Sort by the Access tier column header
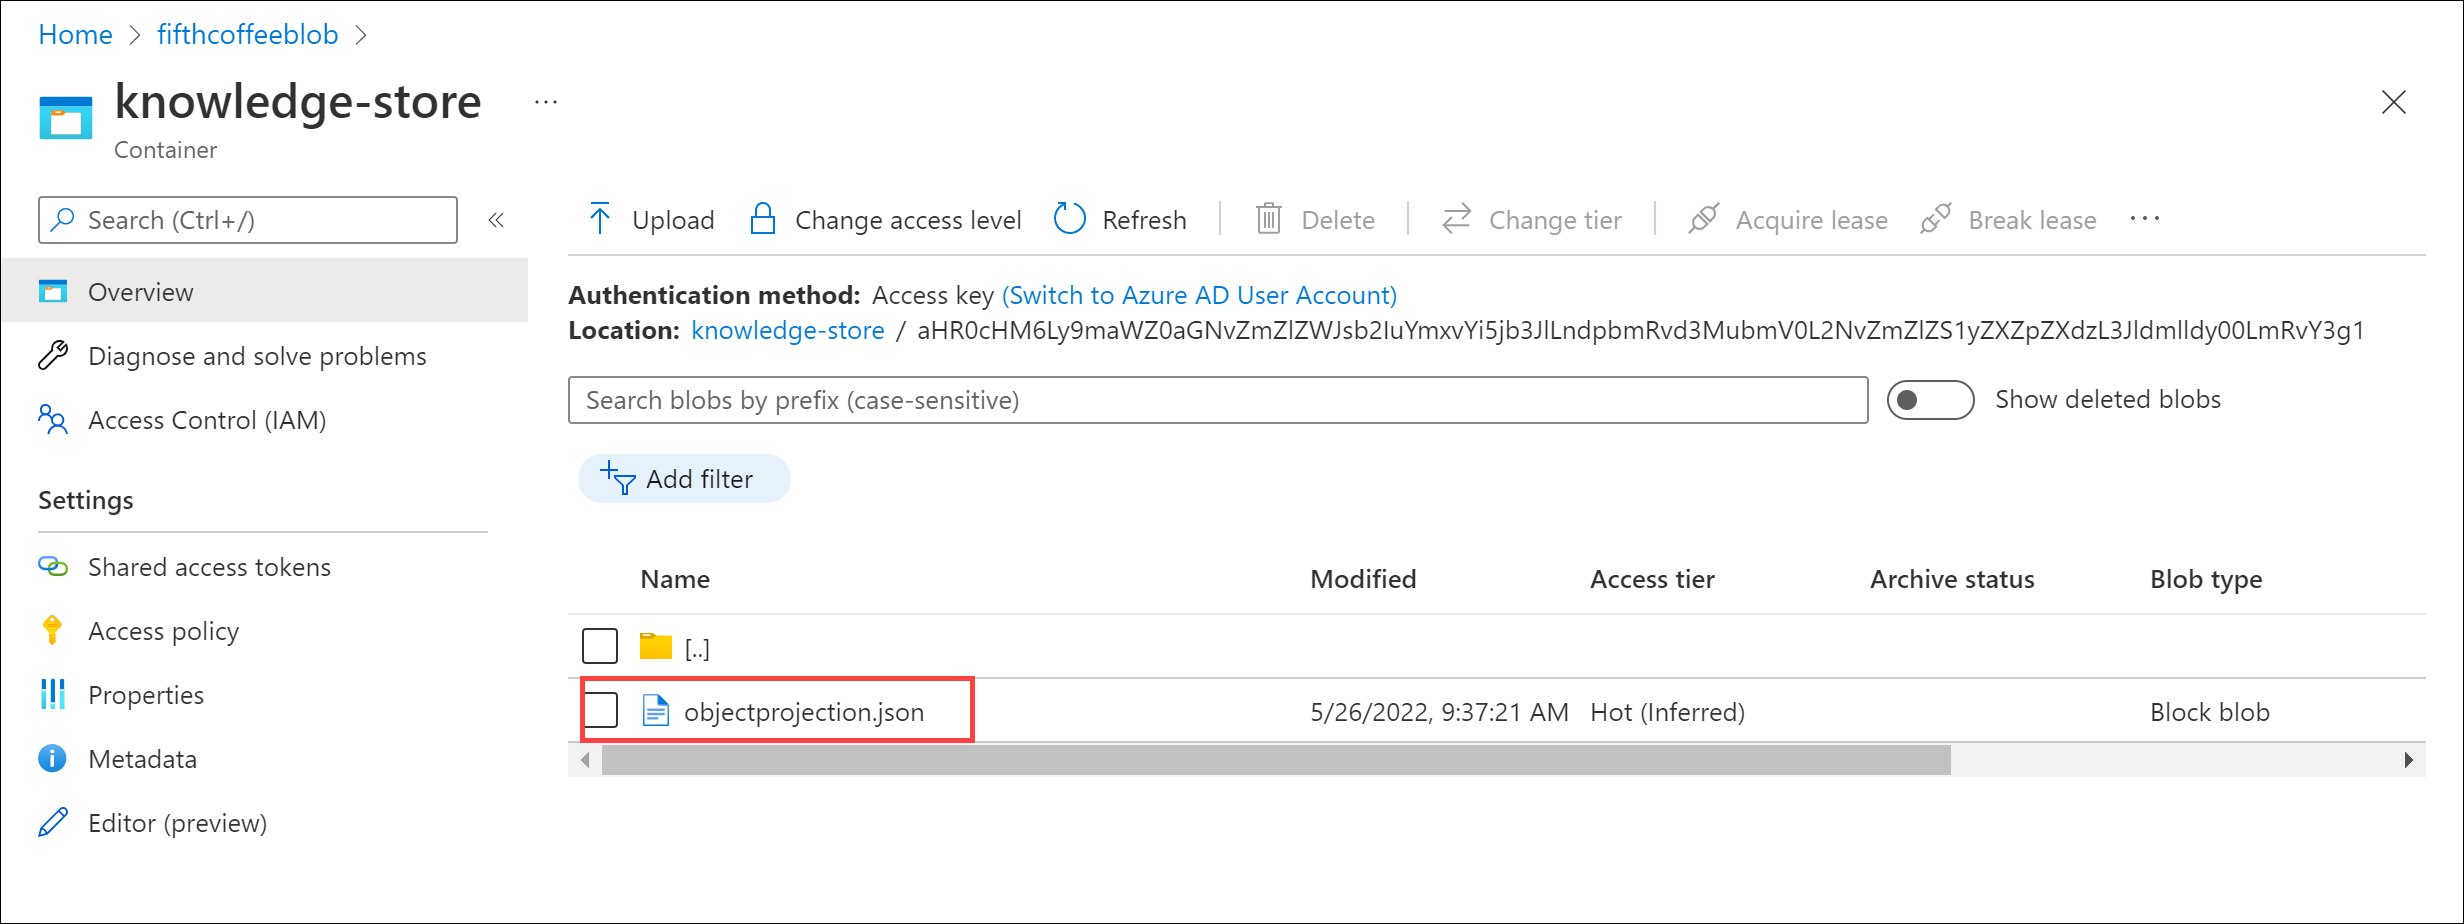Screen dimensions: 2464x924 (x=1652, y=579)
